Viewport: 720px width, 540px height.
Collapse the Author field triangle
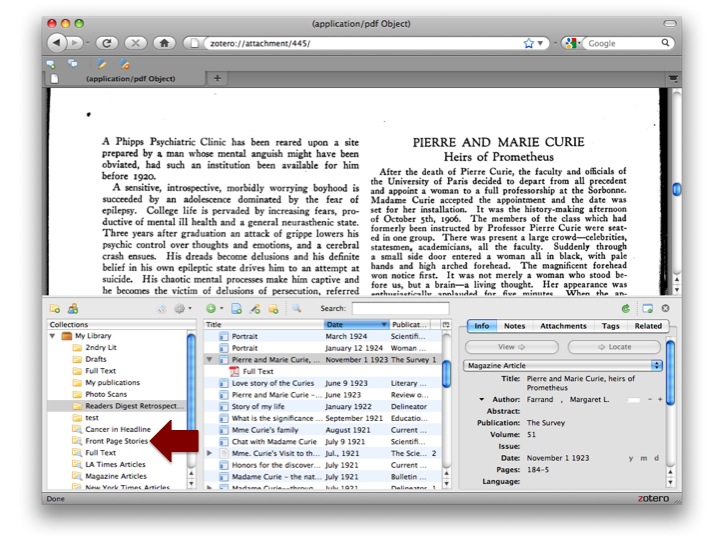coord(482,399)
